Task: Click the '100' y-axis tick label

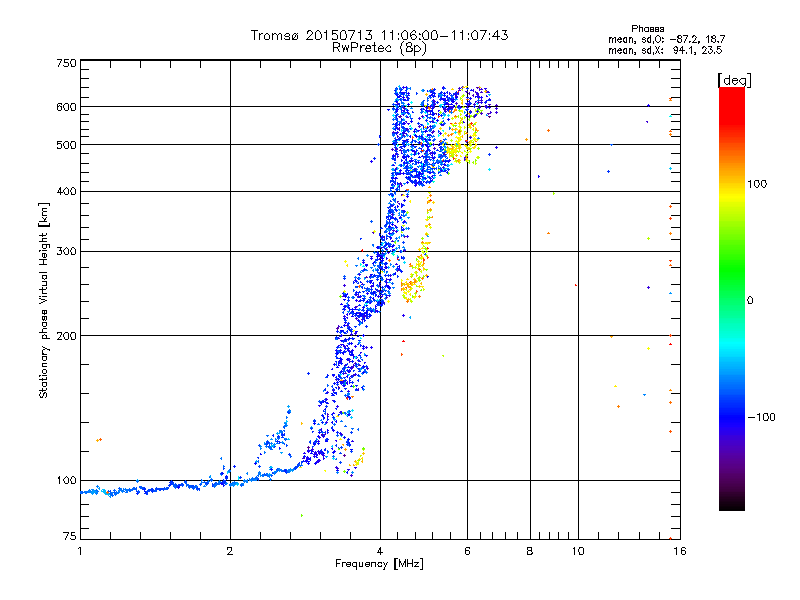Action: pos(66,481)
